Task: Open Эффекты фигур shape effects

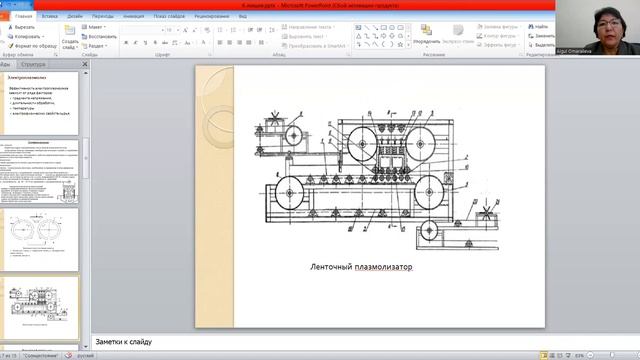Action: (x=498, y=45)
